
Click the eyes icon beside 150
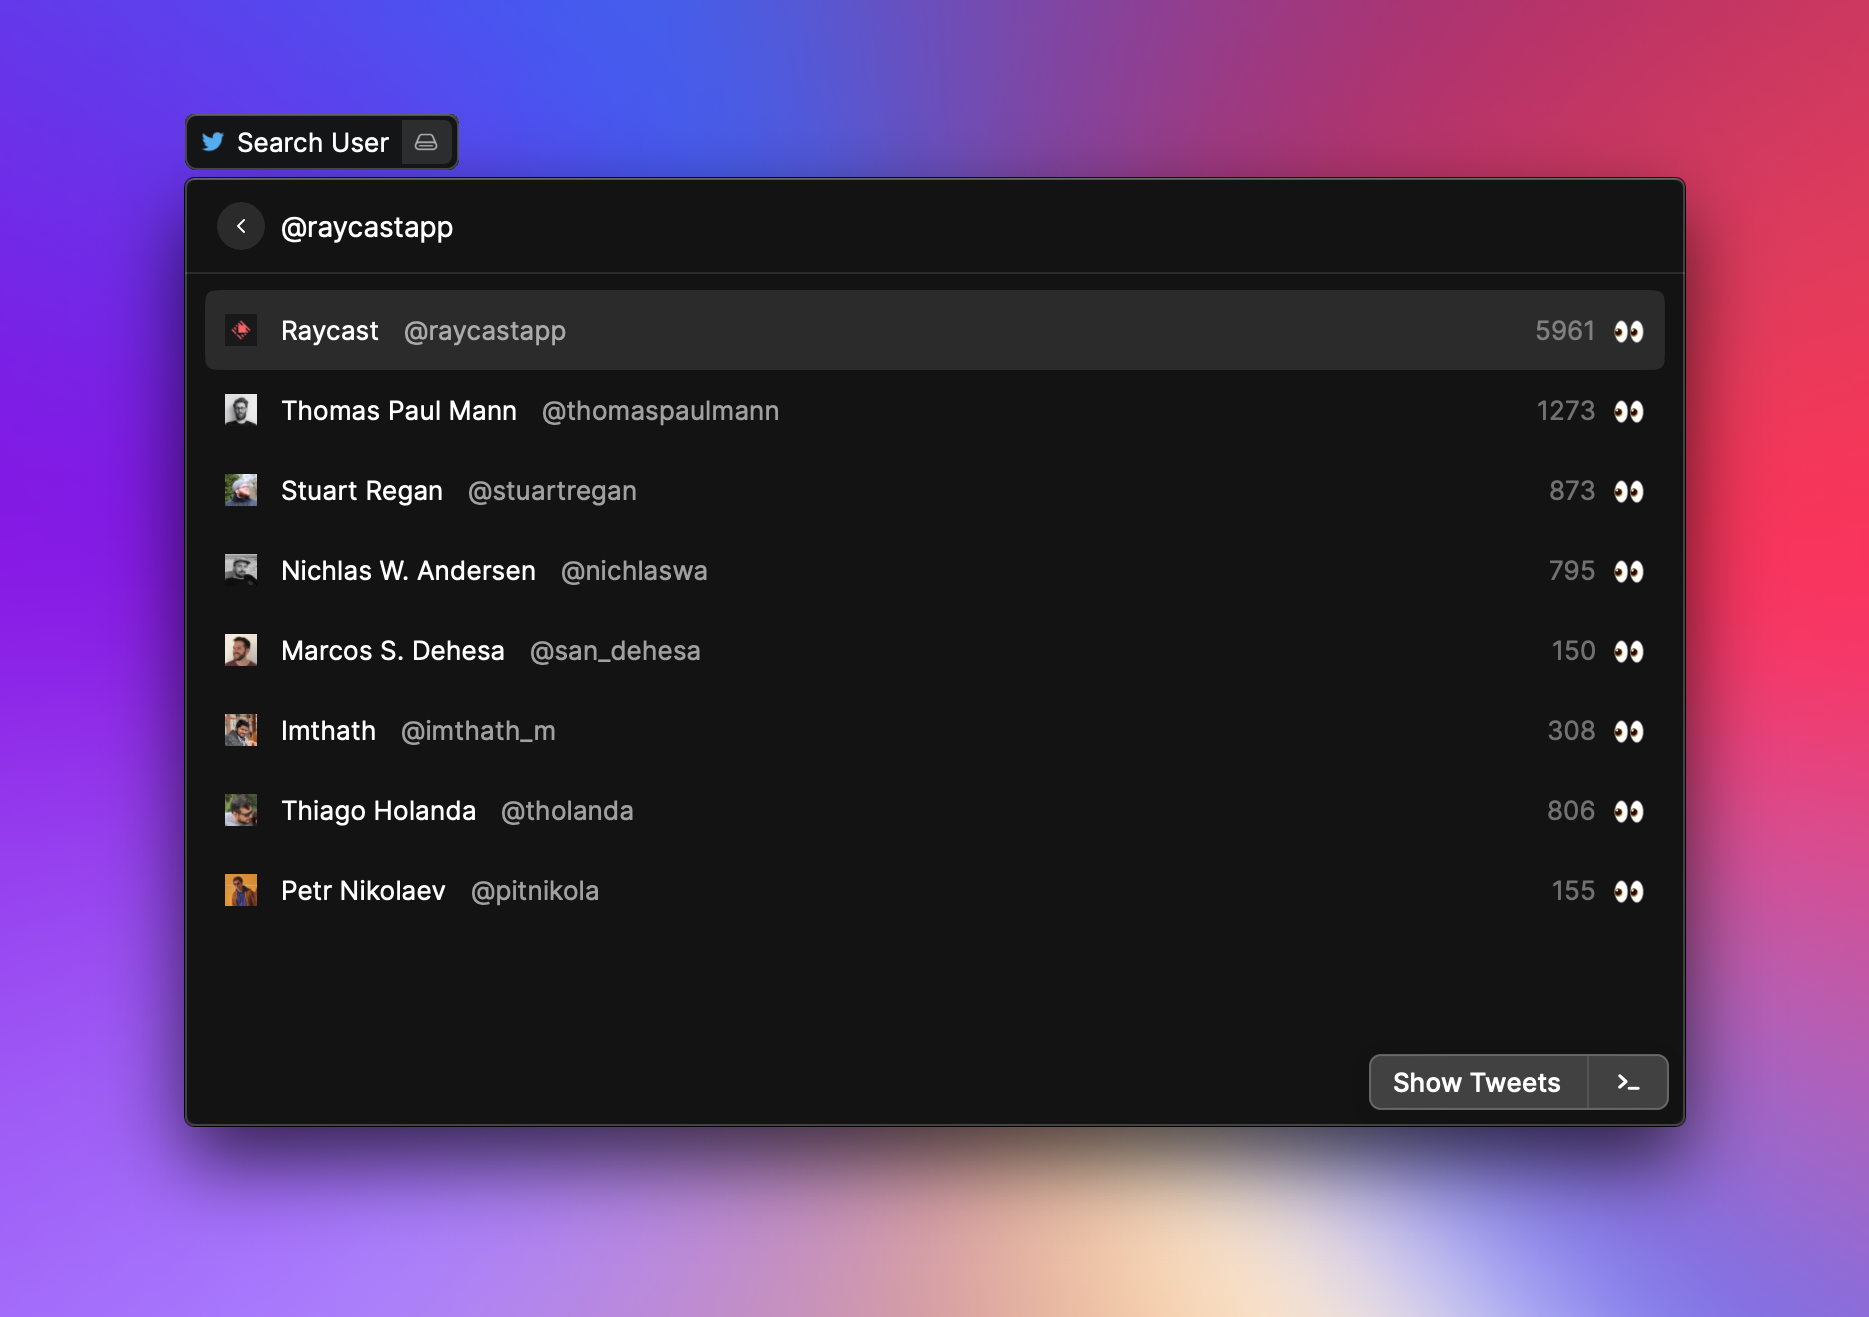pyautogui.click(x=1629, y=651)
